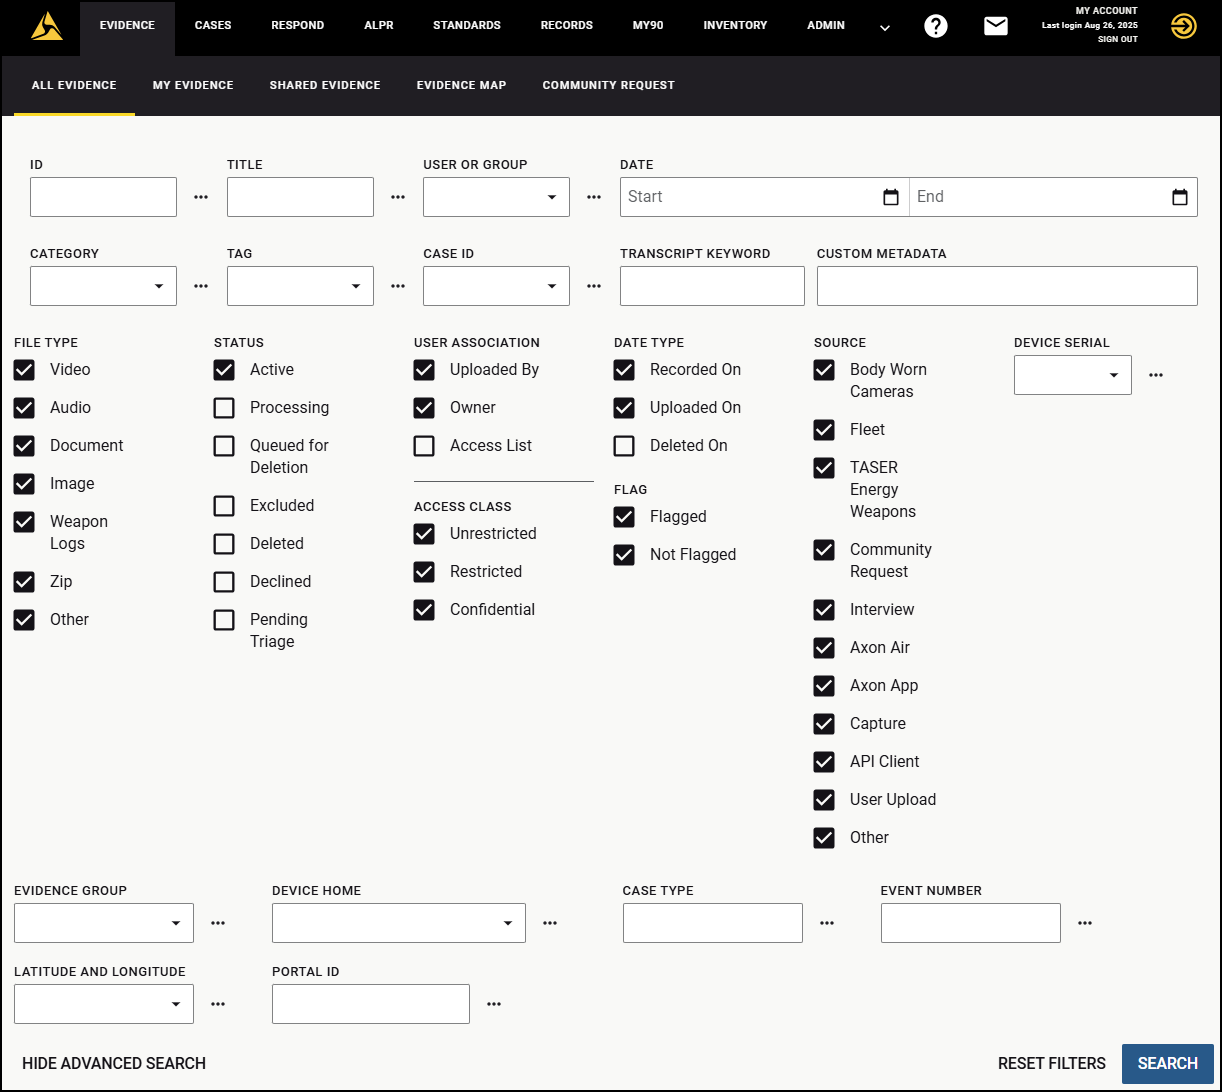Click ellipsis next to Device Serial dropdown
Image resolution: width=1222 pixels, height=1092 pixels.
click(x=1156, y=375)
